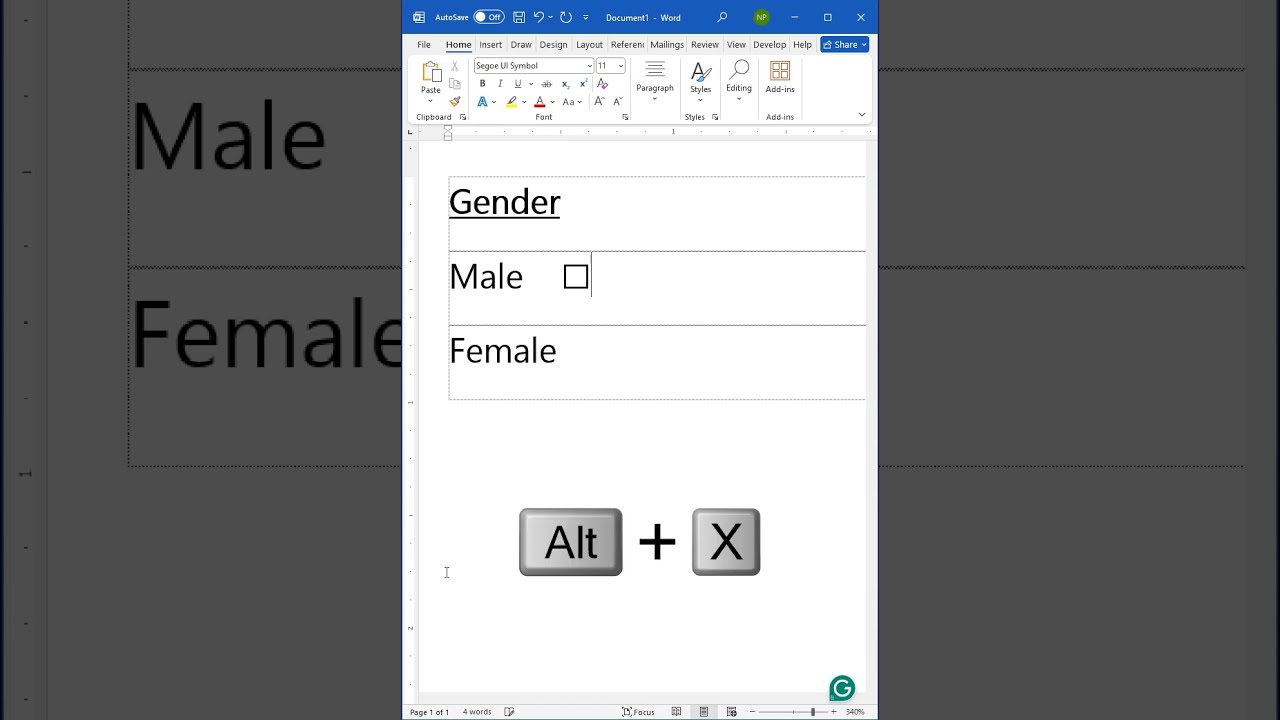Enable Focus mode in the status bar
Image resolution: width=1280 pixels, height=720 pixels.
pos(638,712)
